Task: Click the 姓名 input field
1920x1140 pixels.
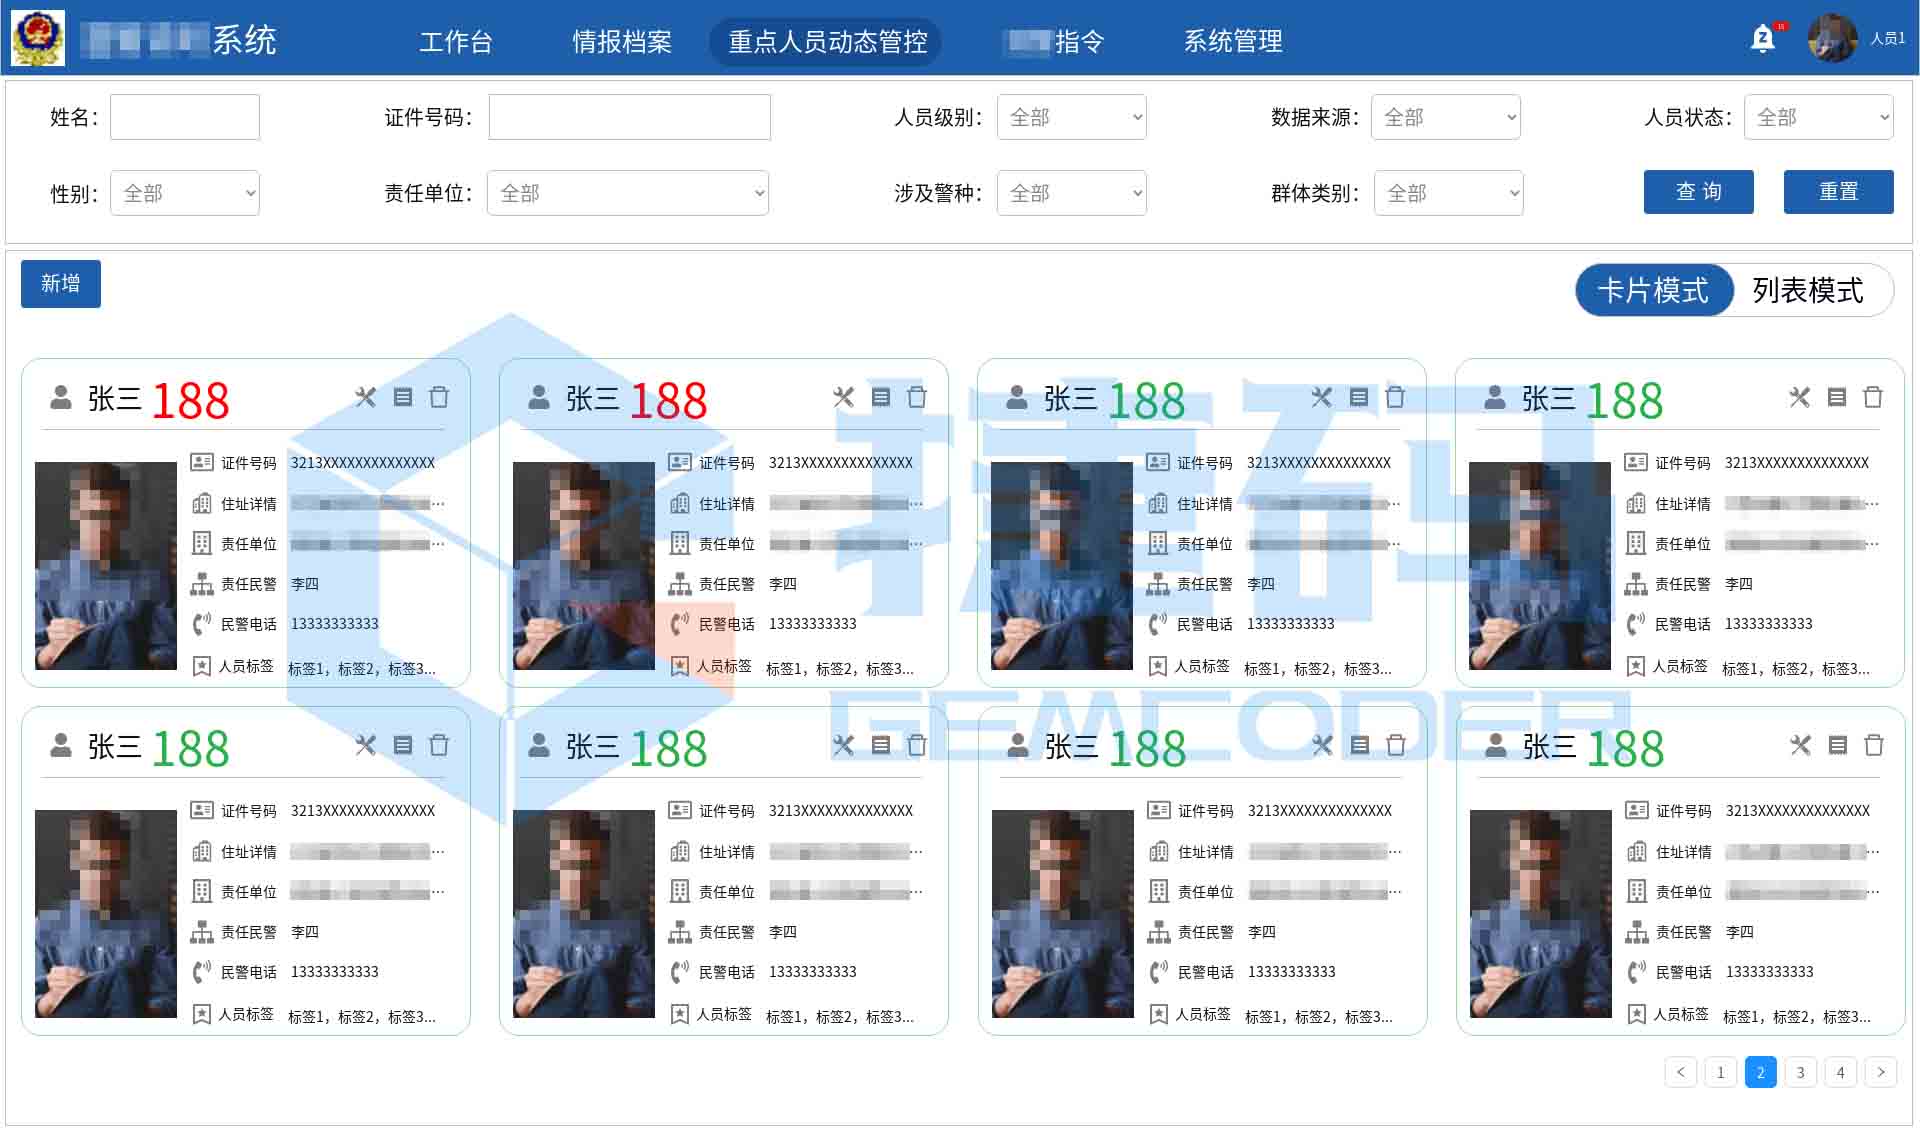Action: [184, 117]
